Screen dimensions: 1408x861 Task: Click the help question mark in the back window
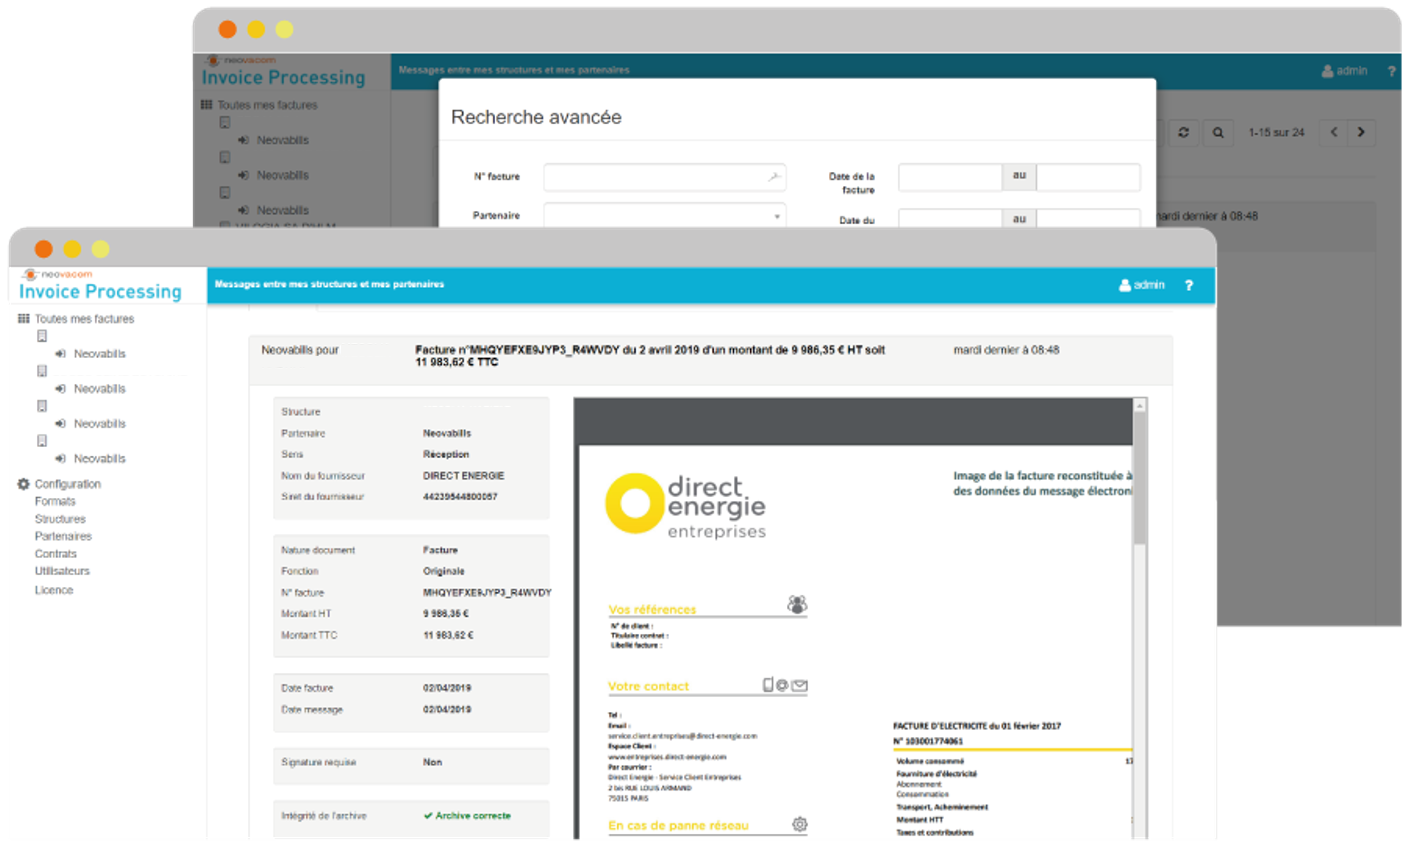(1391, 71)
